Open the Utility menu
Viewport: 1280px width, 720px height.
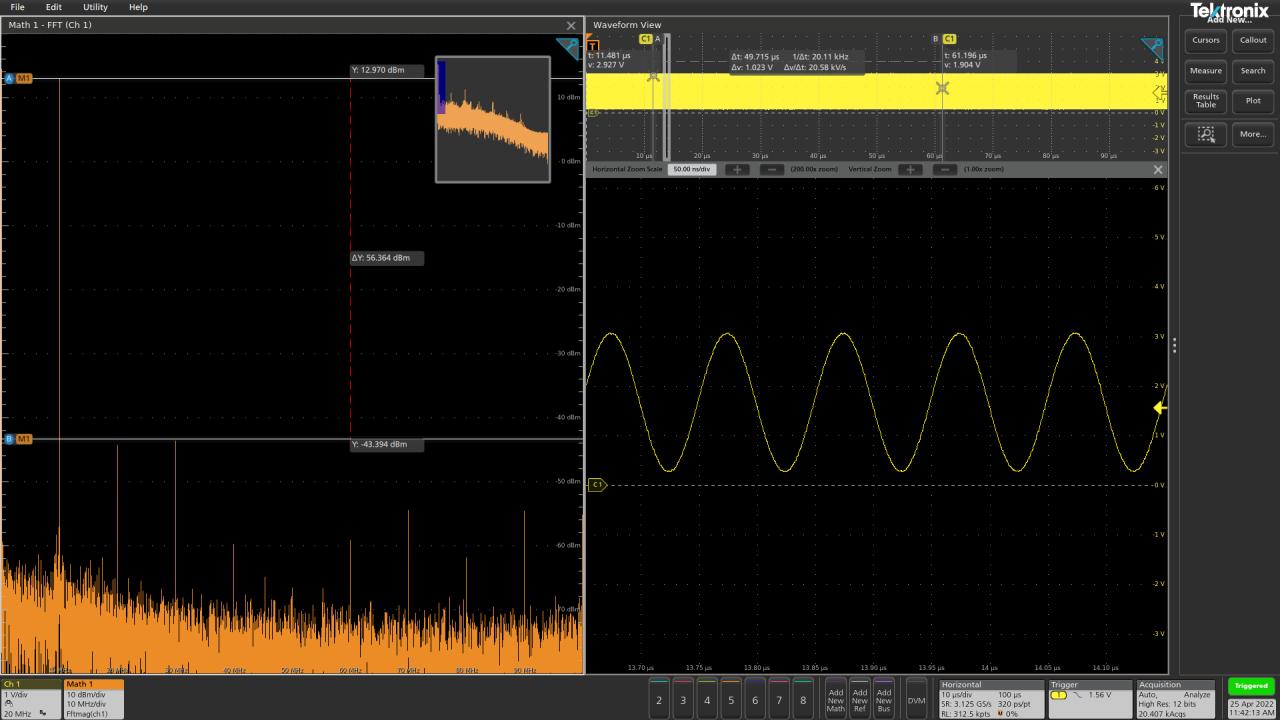[x=95, y=7]
